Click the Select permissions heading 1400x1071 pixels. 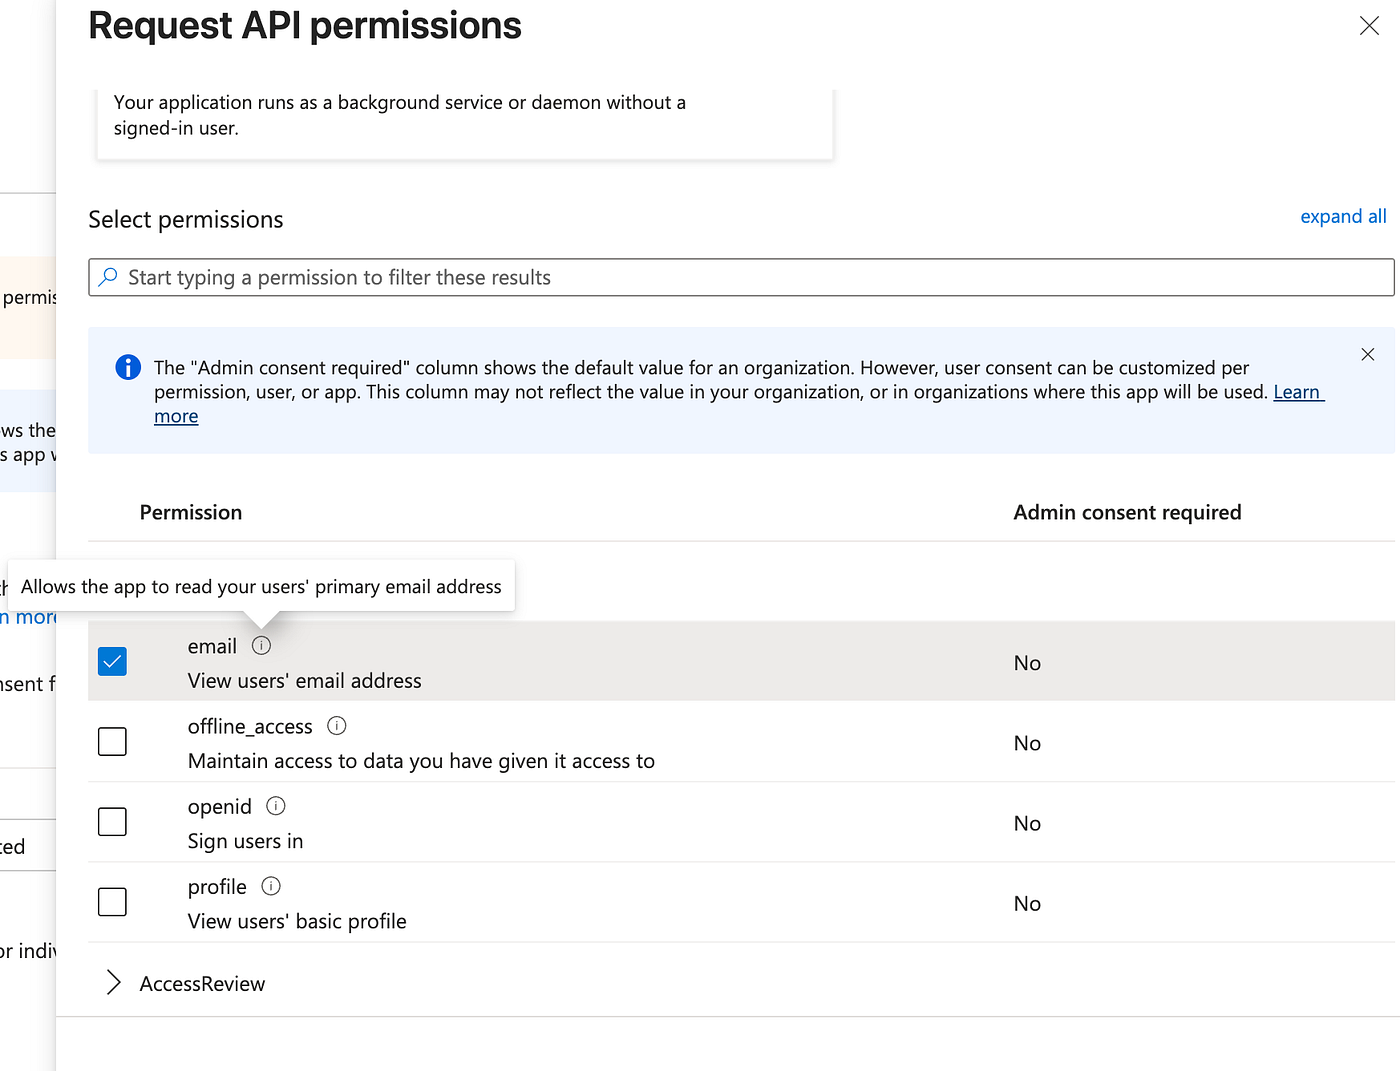pos(186,220)
